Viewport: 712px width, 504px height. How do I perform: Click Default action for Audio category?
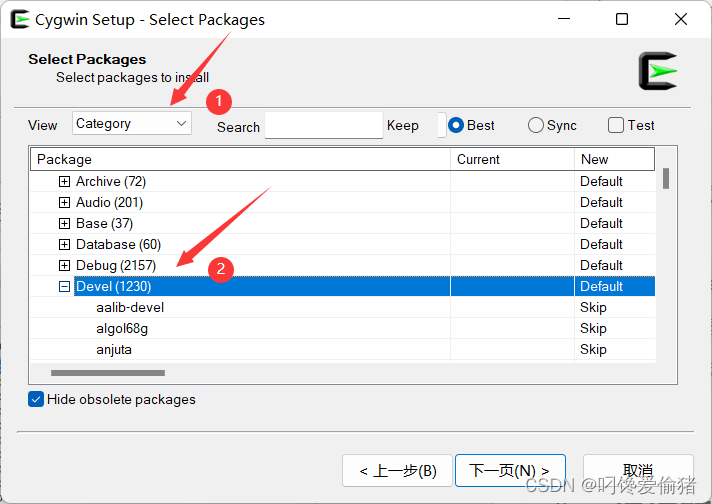(x=601, y=203)
